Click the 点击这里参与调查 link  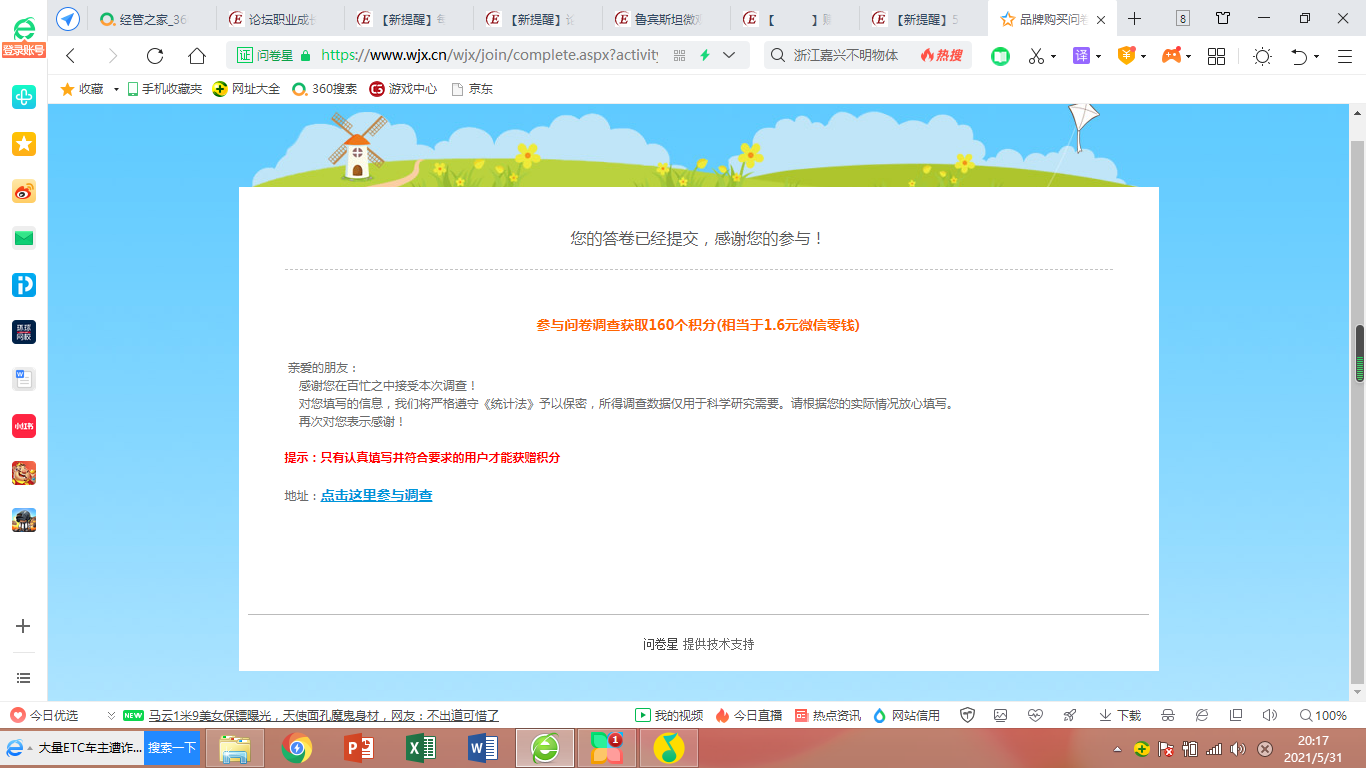[x=377, y=495]
